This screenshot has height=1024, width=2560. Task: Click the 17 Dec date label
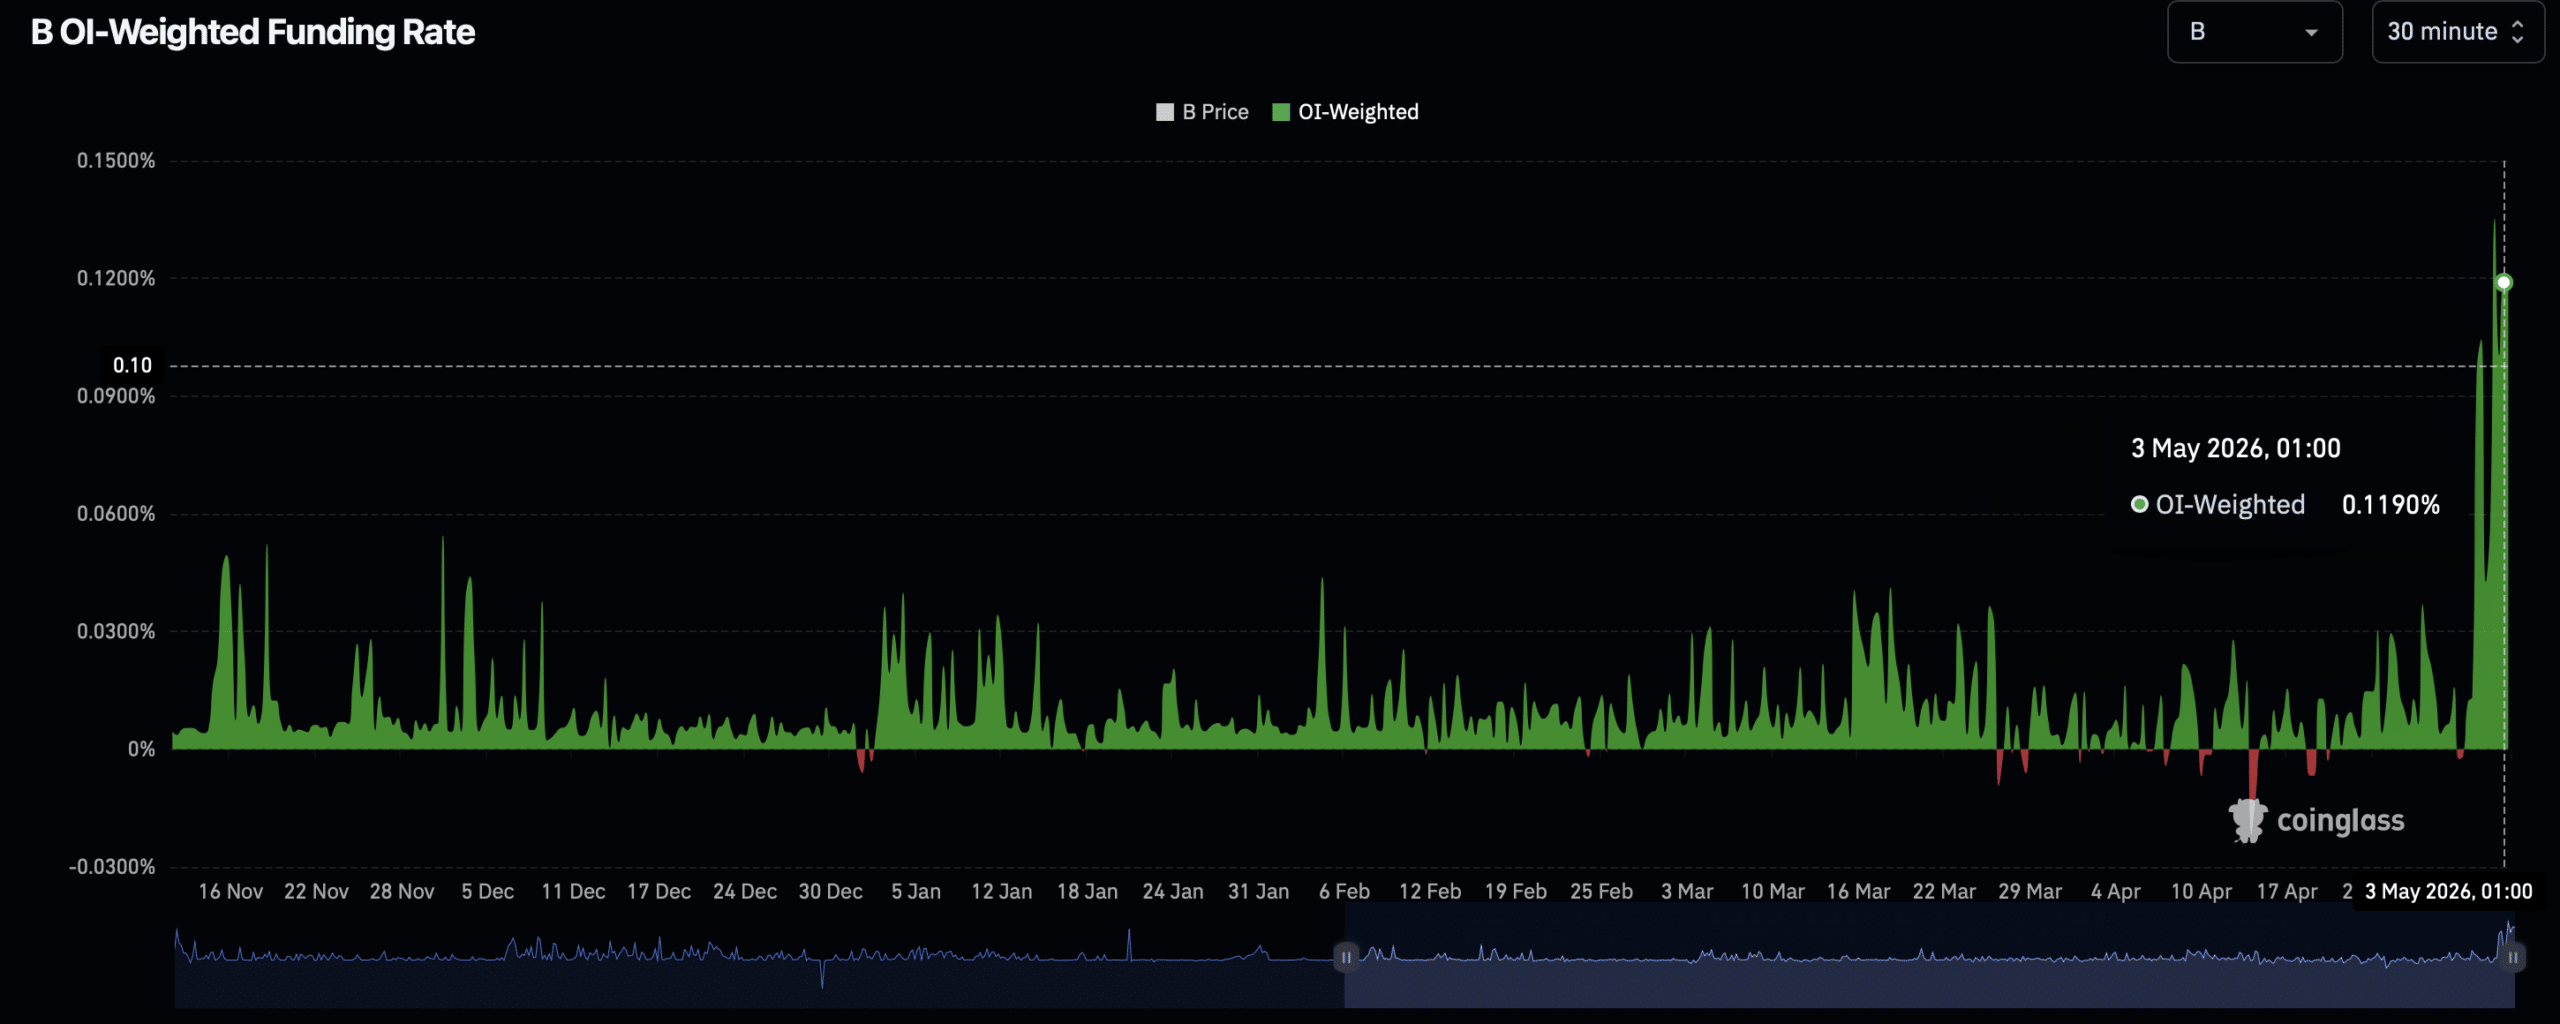(659, 891)
